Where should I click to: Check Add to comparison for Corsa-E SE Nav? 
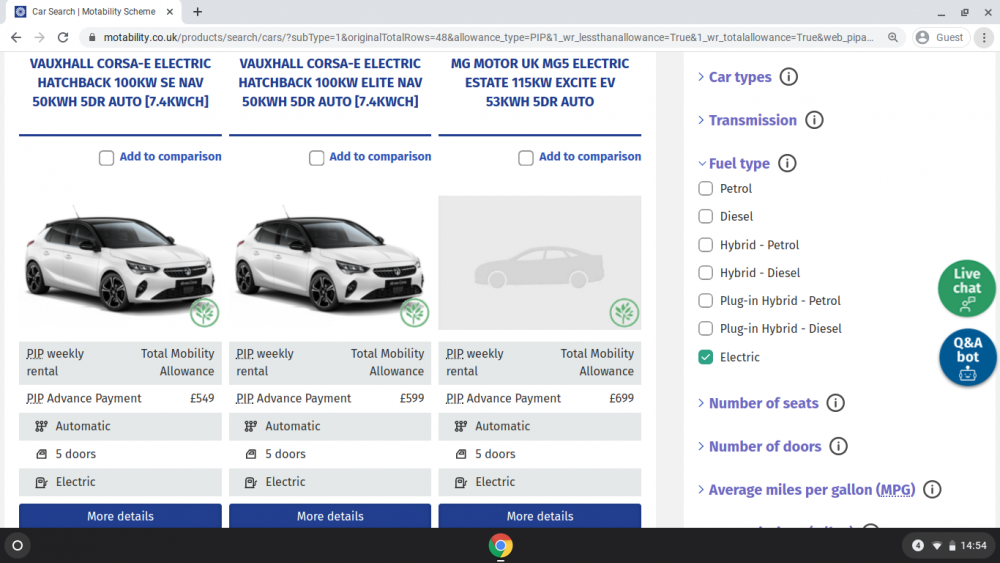pyautogui.click(x=107, y=157)
